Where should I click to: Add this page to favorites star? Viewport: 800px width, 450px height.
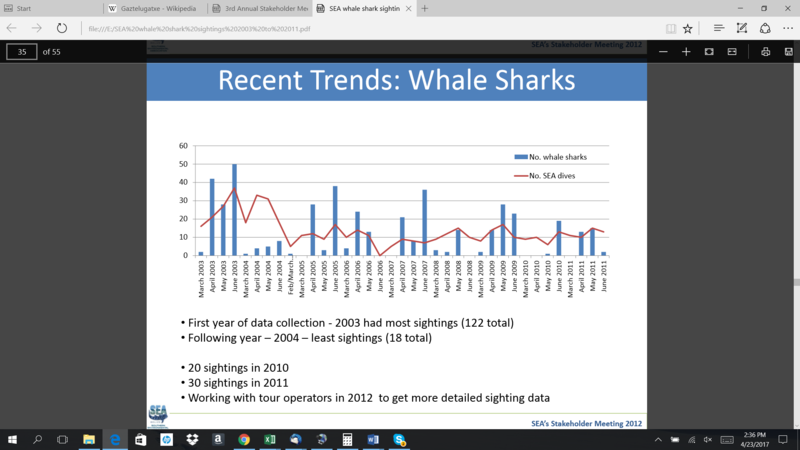tap(688, 29)
